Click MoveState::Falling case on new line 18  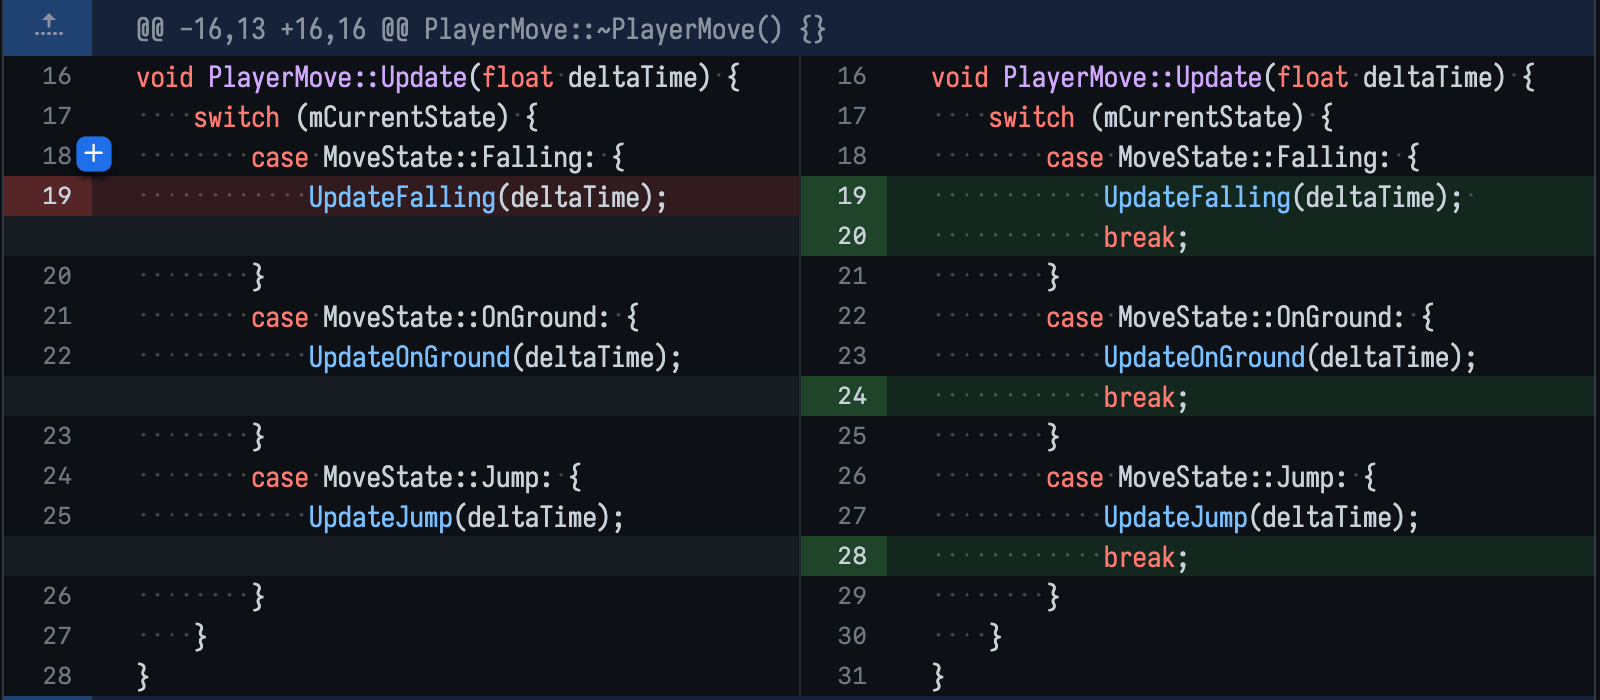(x=1253, y=157)
